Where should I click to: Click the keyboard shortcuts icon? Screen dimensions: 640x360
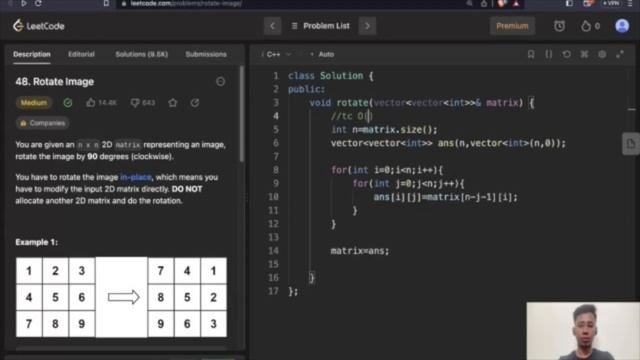[x=584, y=54]
